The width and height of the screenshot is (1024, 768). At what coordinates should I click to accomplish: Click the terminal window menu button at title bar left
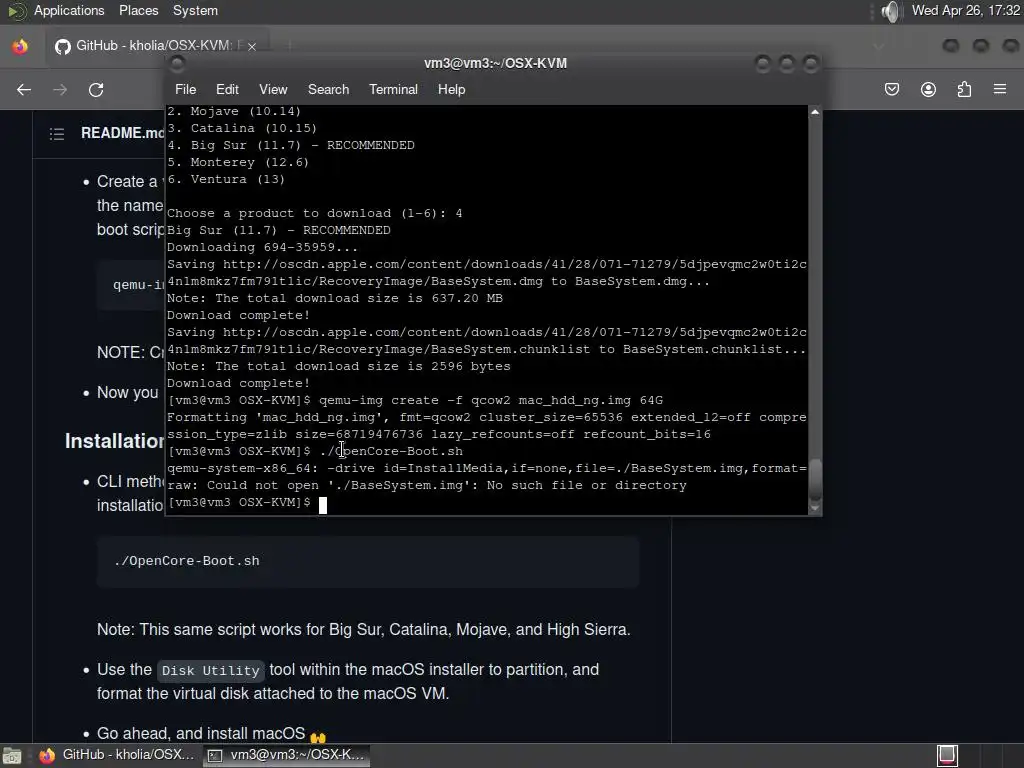pyautogui.click(x=177, y=64)
